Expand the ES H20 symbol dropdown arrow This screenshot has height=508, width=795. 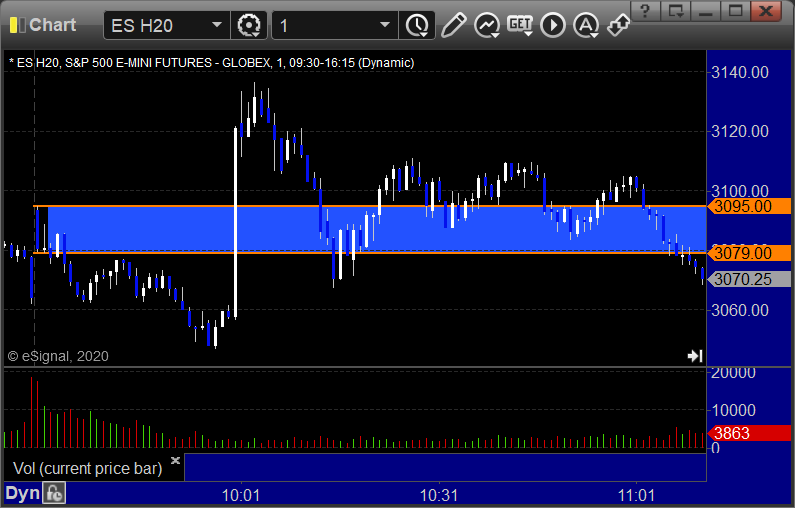point(216,25)
